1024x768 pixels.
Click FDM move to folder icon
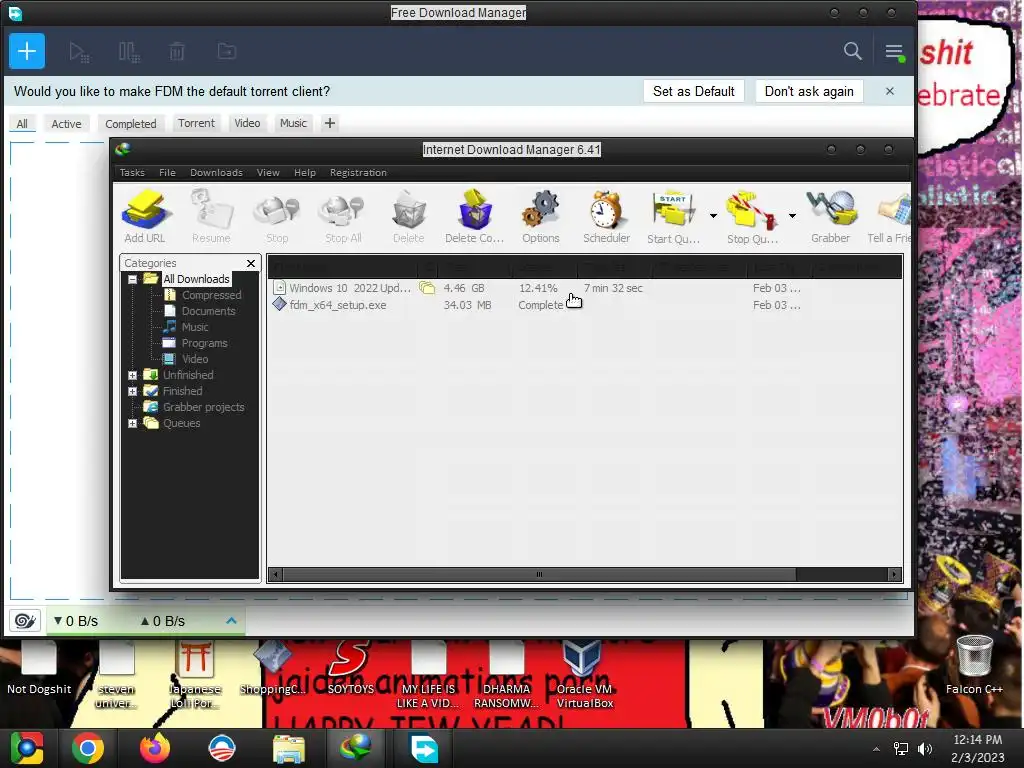click(x=227, y=51)
